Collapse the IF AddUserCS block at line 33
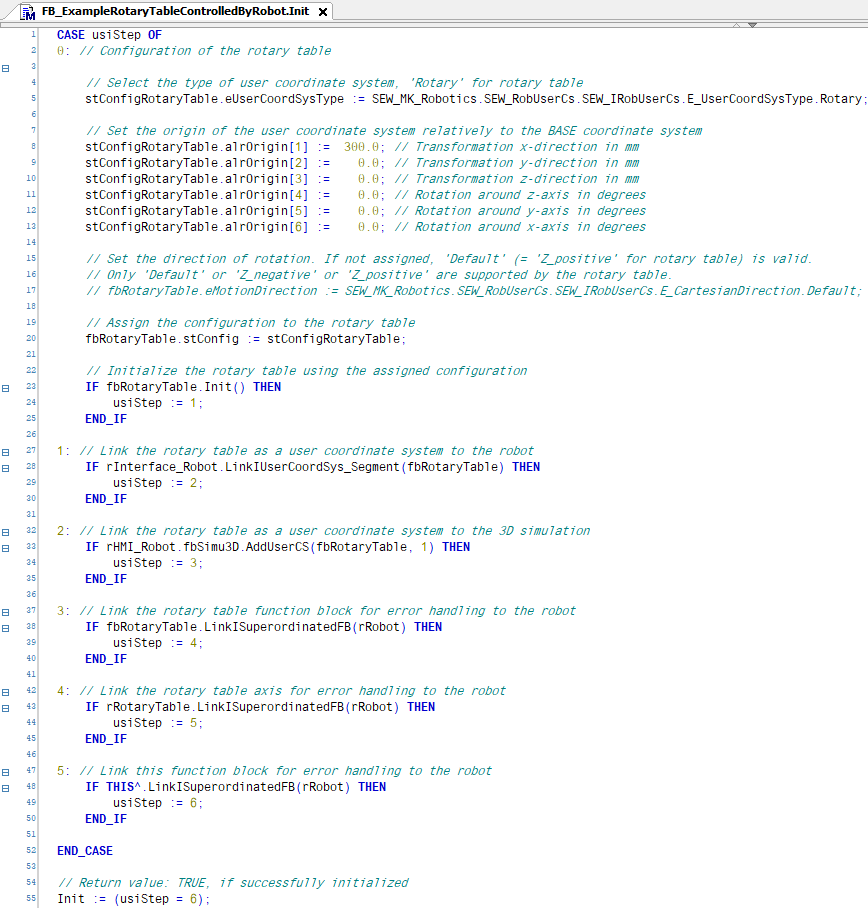The width and height of the screenshot is (868, 908). [x=6, y=547]
